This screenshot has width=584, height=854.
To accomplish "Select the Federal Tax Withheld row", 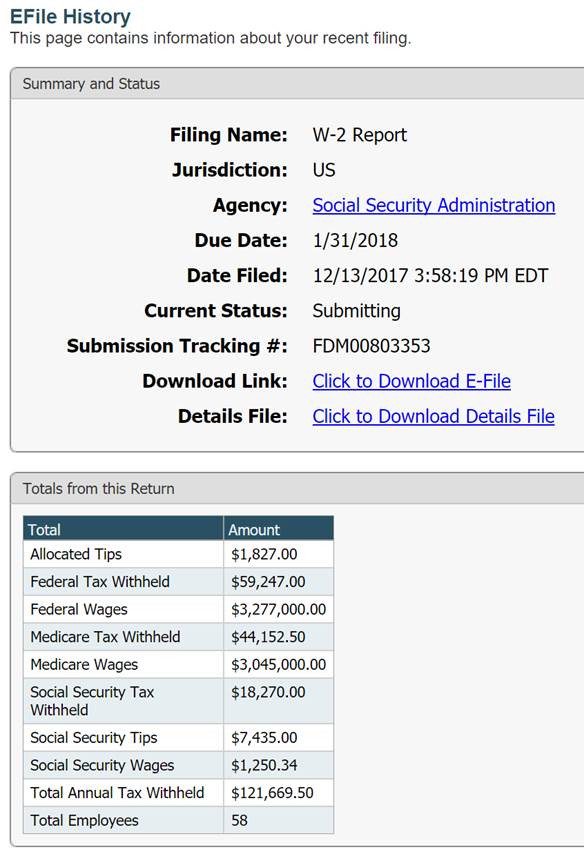I will tap(178, 582).
